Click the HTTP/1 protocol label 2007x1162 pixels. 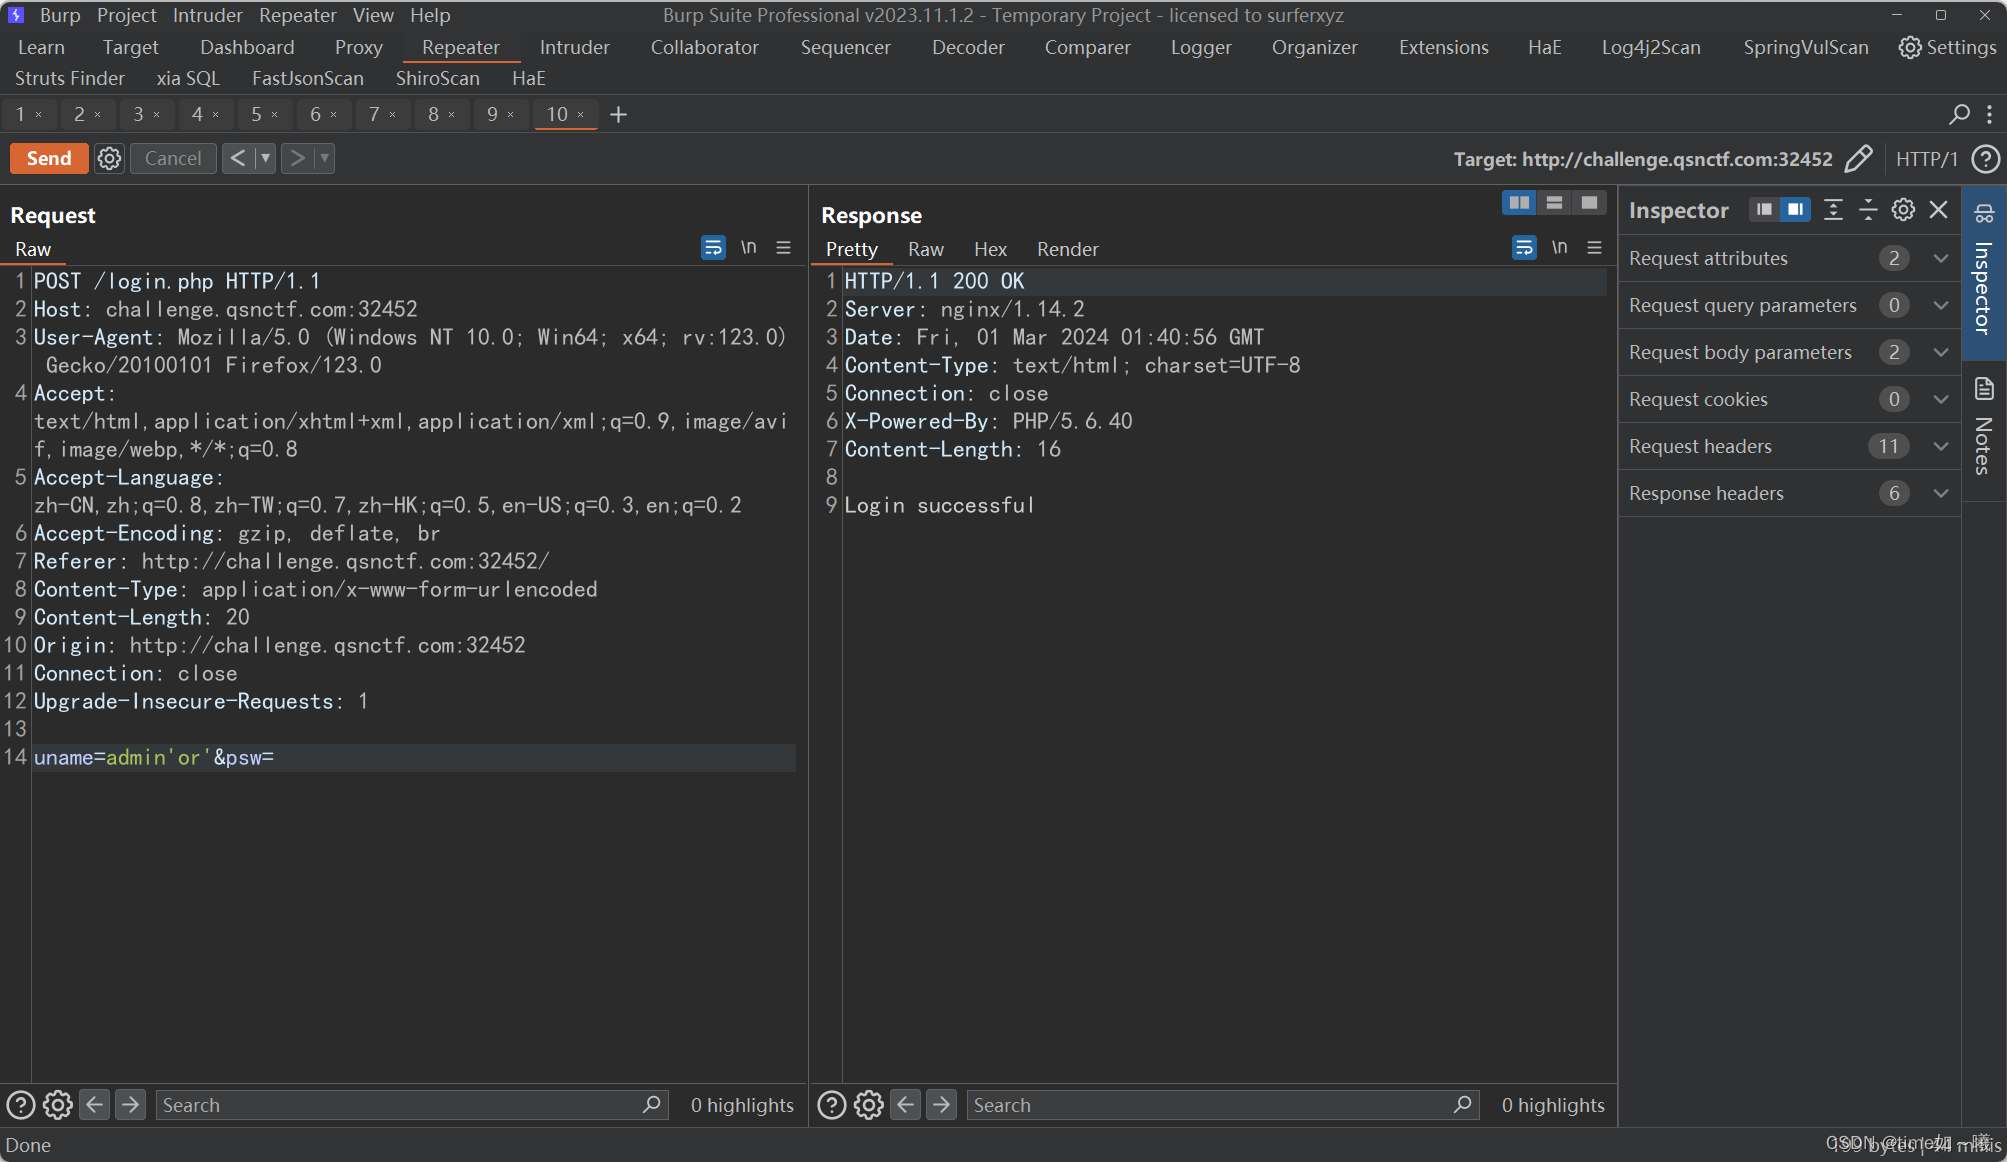pyautogui.click(x=1926, y=159)
